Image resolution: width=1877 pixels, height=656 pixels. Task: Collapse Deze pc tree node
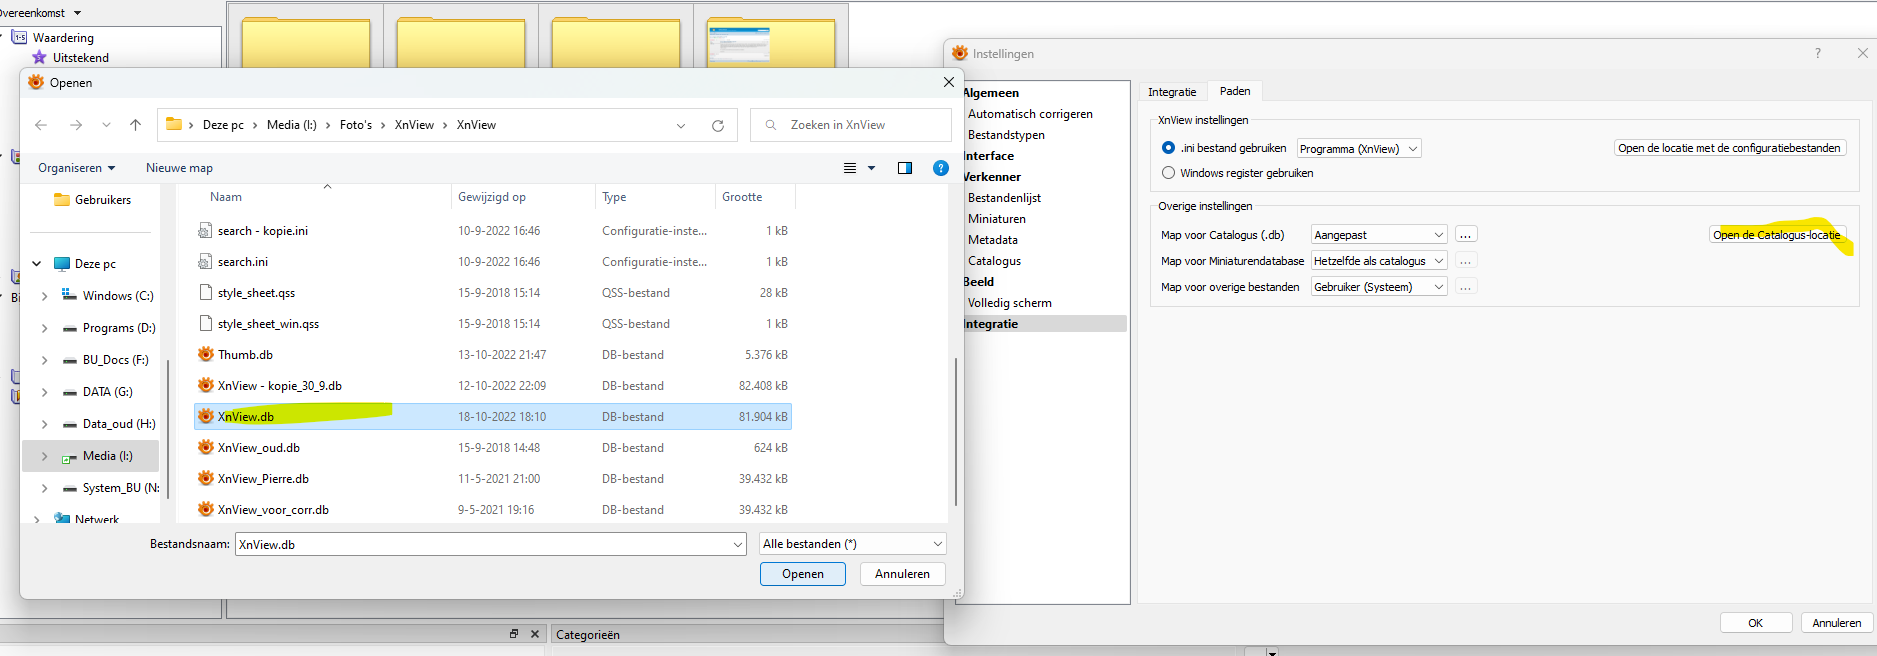point(37,264)
